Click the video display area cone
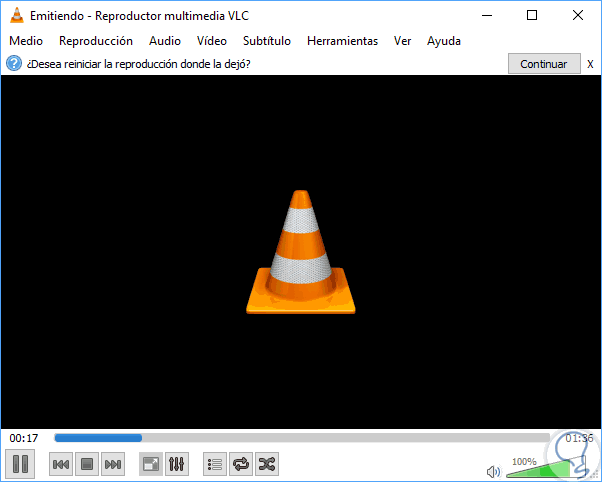Screen dimensions: 602x482 coord(301,252)
